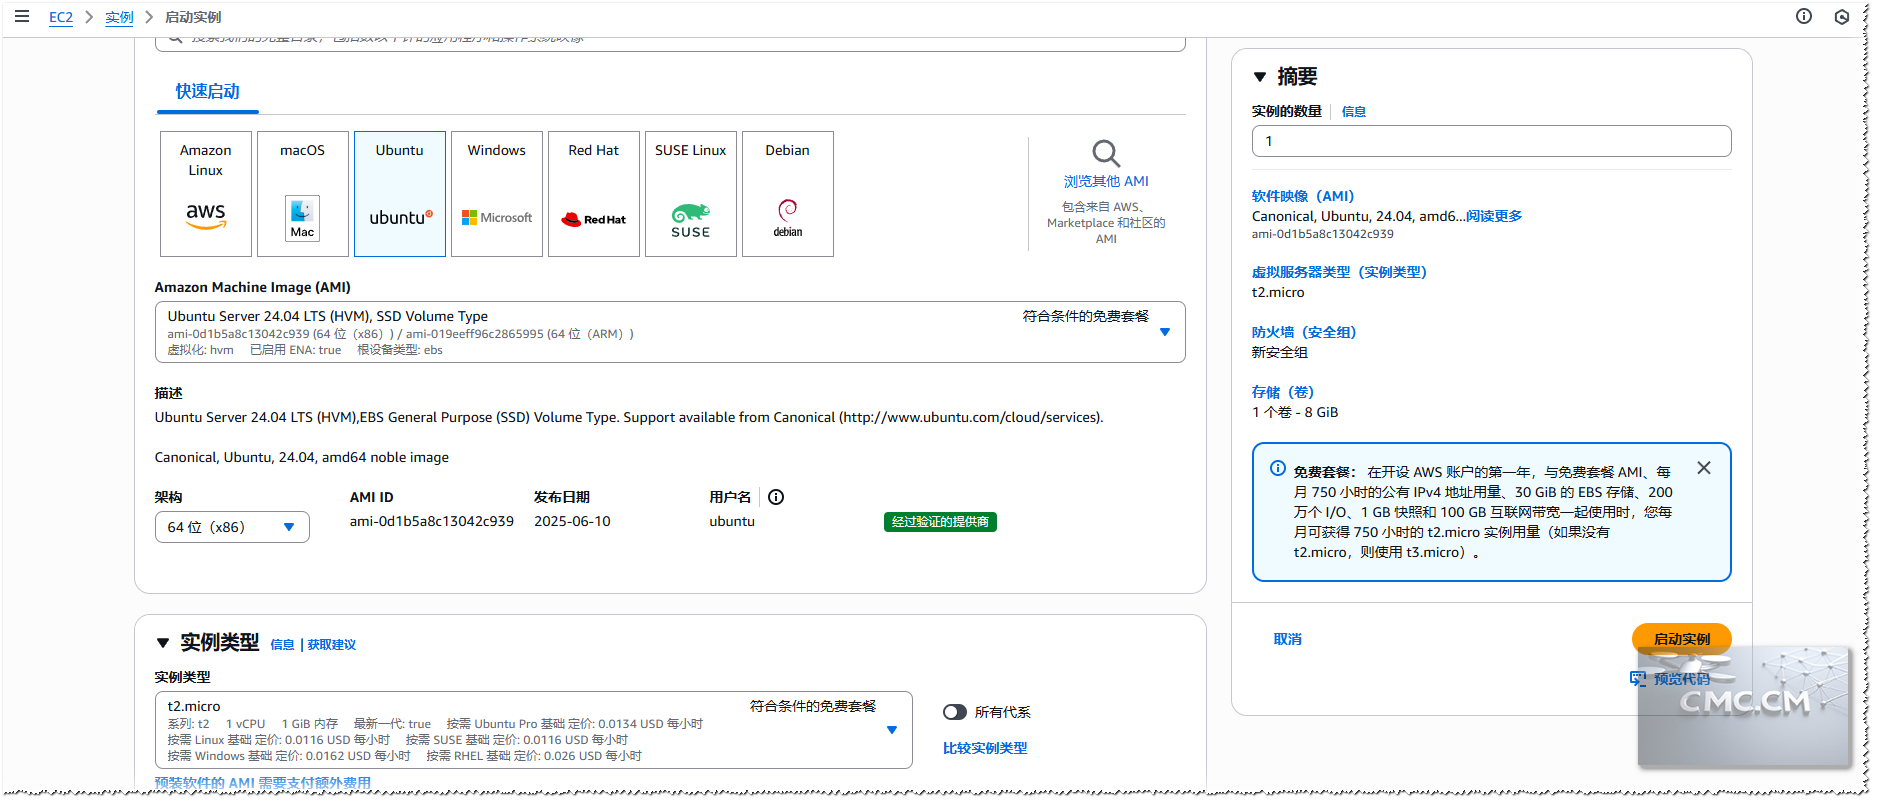The width and height of the screenshot is (1878, 804).
Task: Click the username value ubuntu
Action: click(732, 521)
